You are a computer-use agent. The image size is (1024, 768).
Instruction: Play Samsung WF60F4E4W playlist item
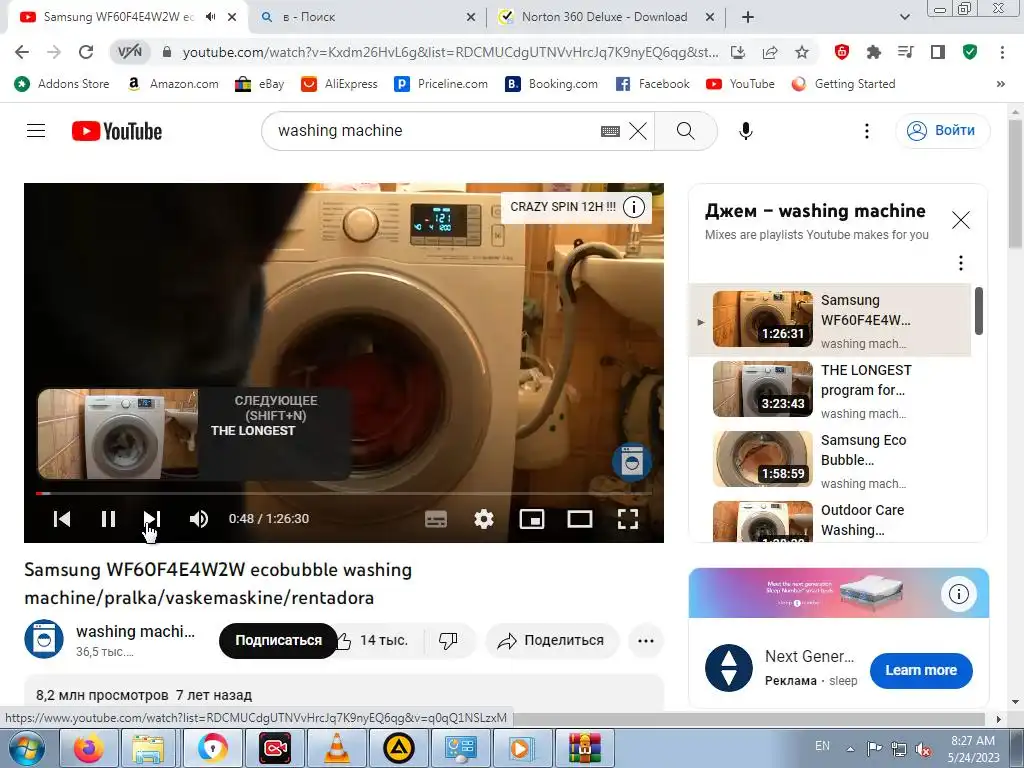click(830, 319)
